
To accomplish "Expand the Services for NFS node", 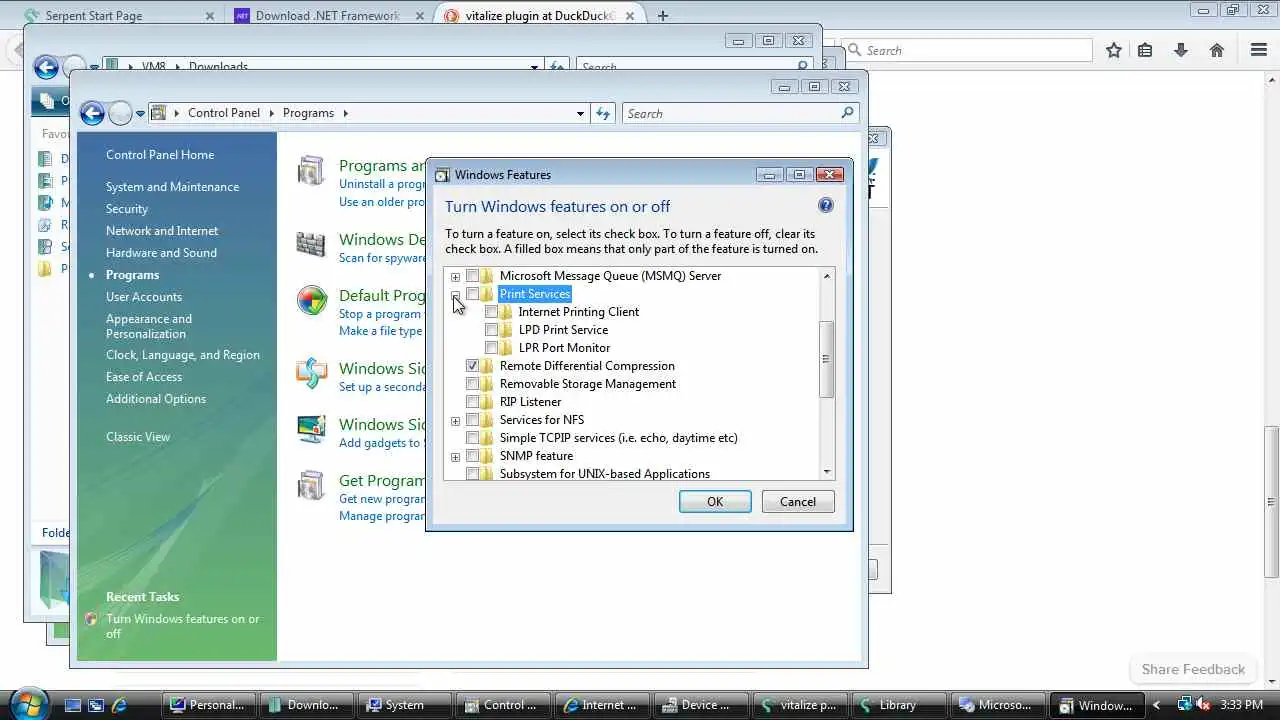I will (x=455, y=421).
